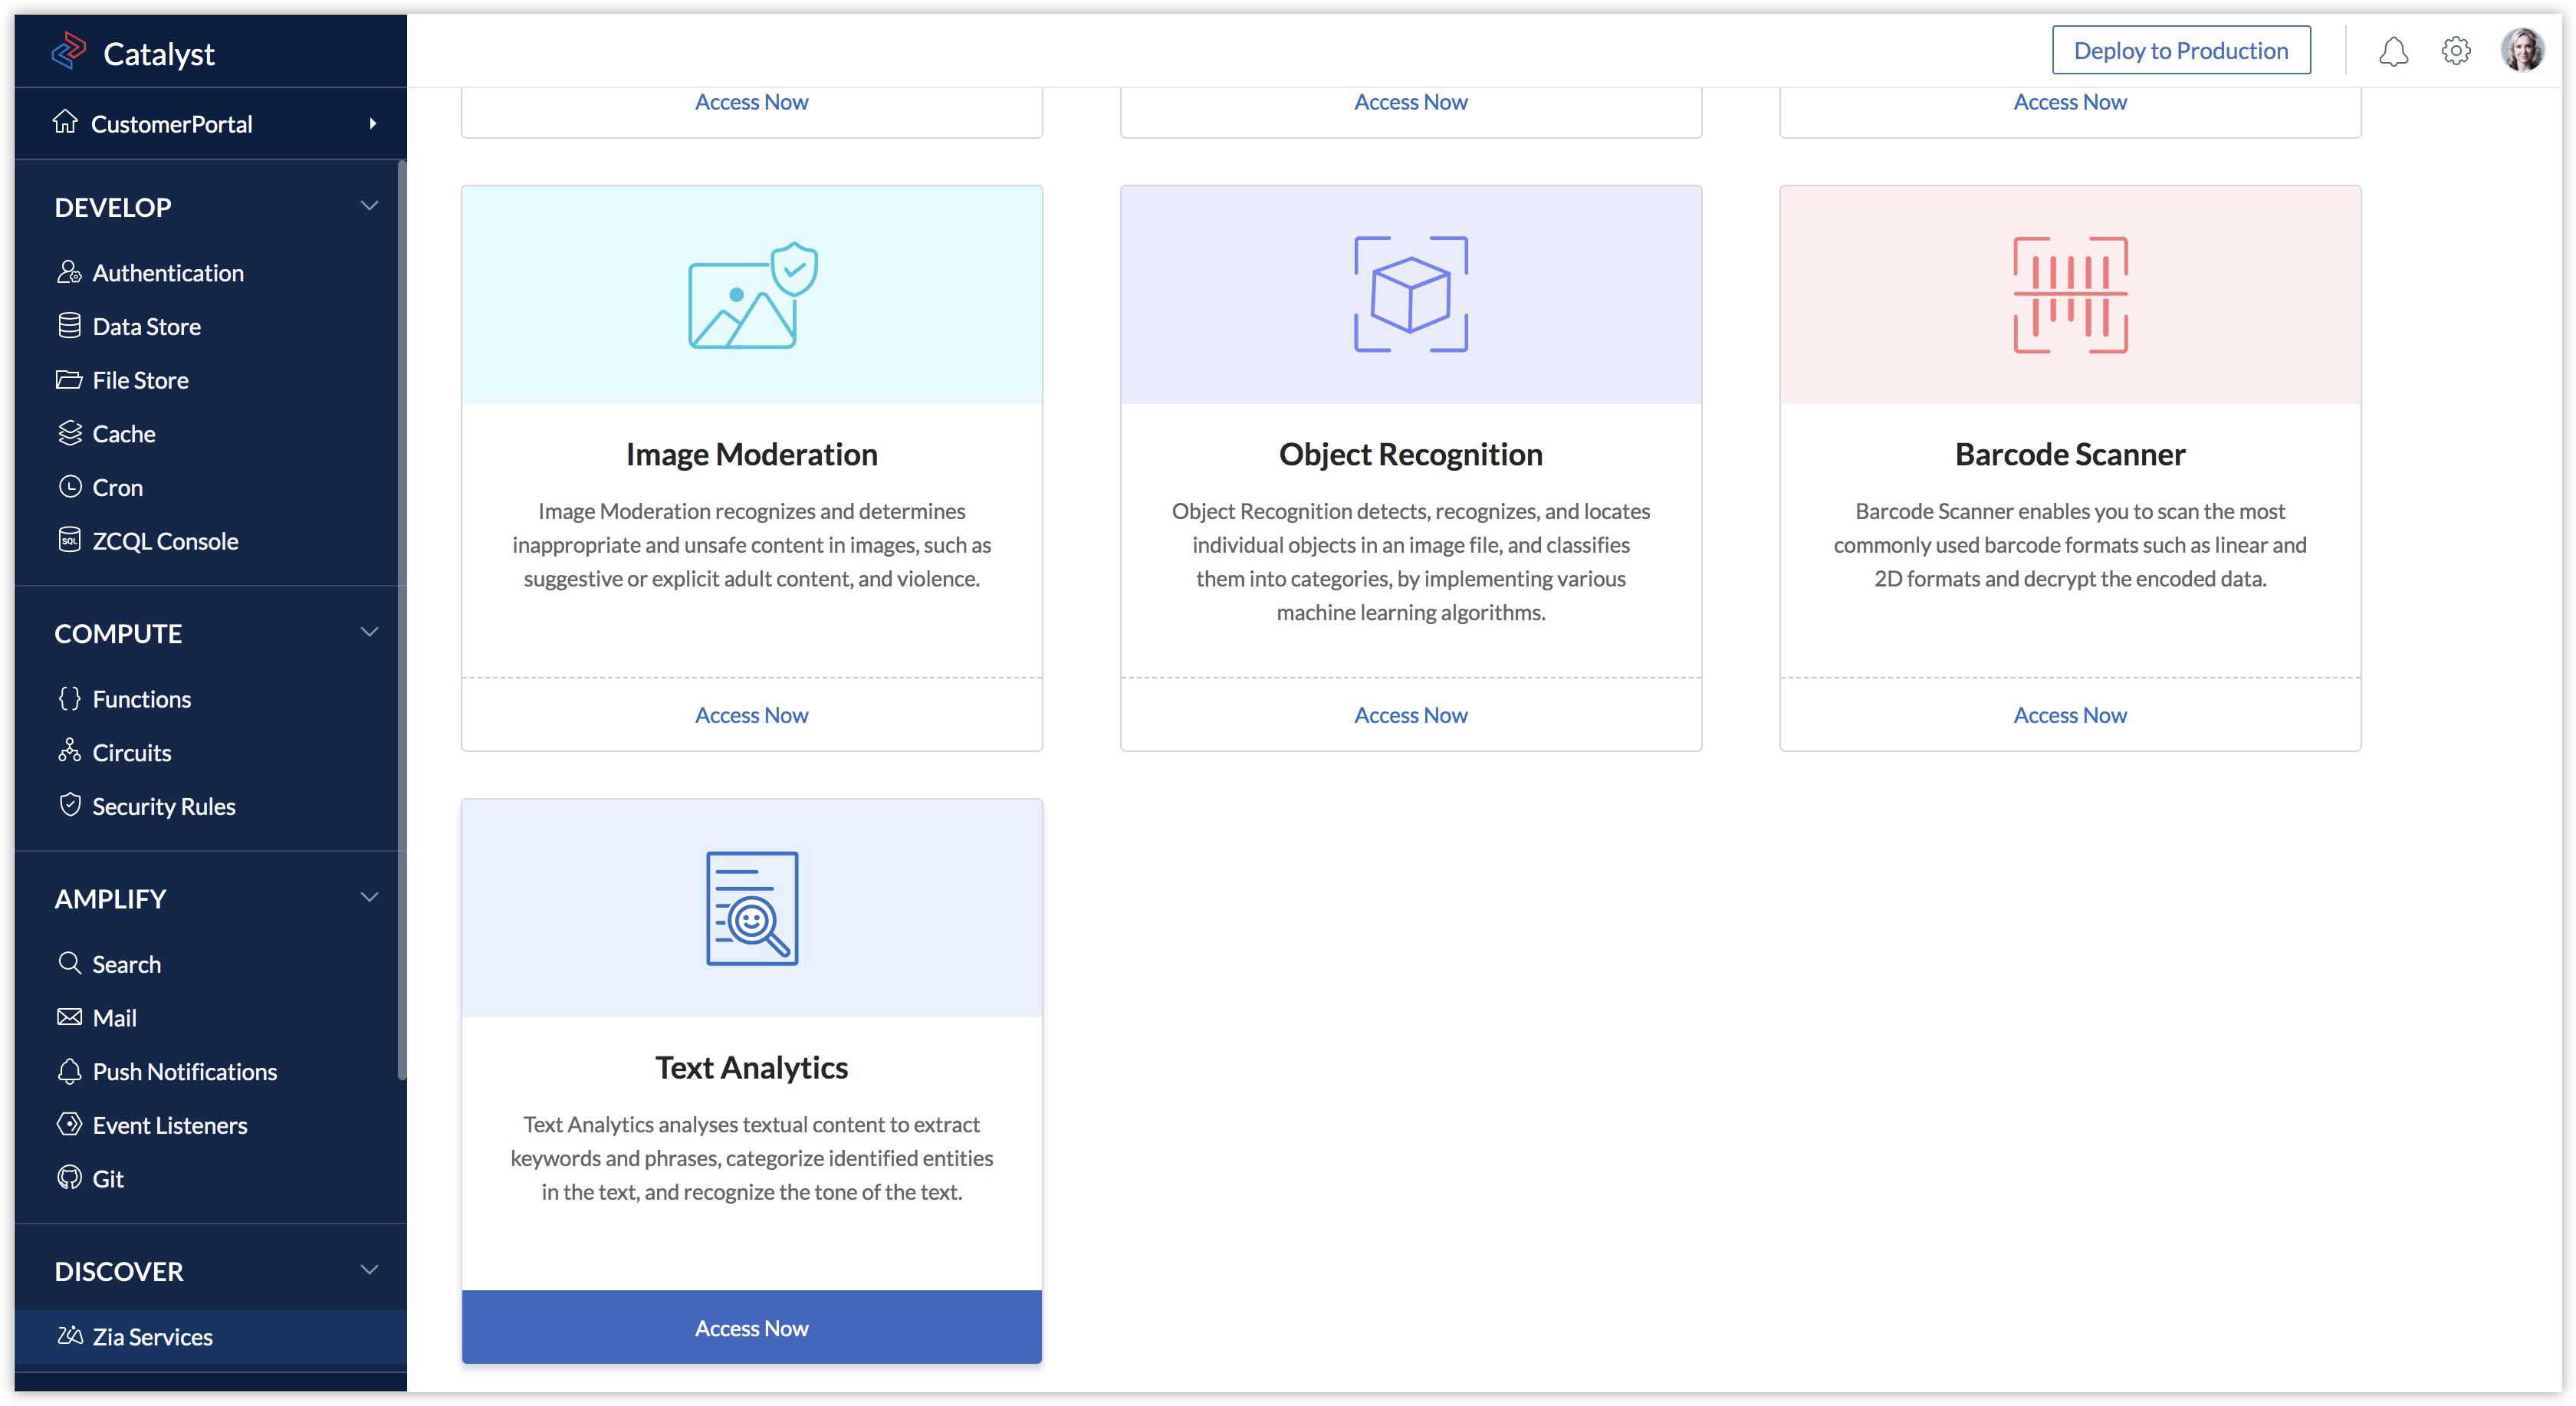The image size is (2576, 1406).
Task: Expand the CustomerPortal project arrow
Action: click(372, 123)
